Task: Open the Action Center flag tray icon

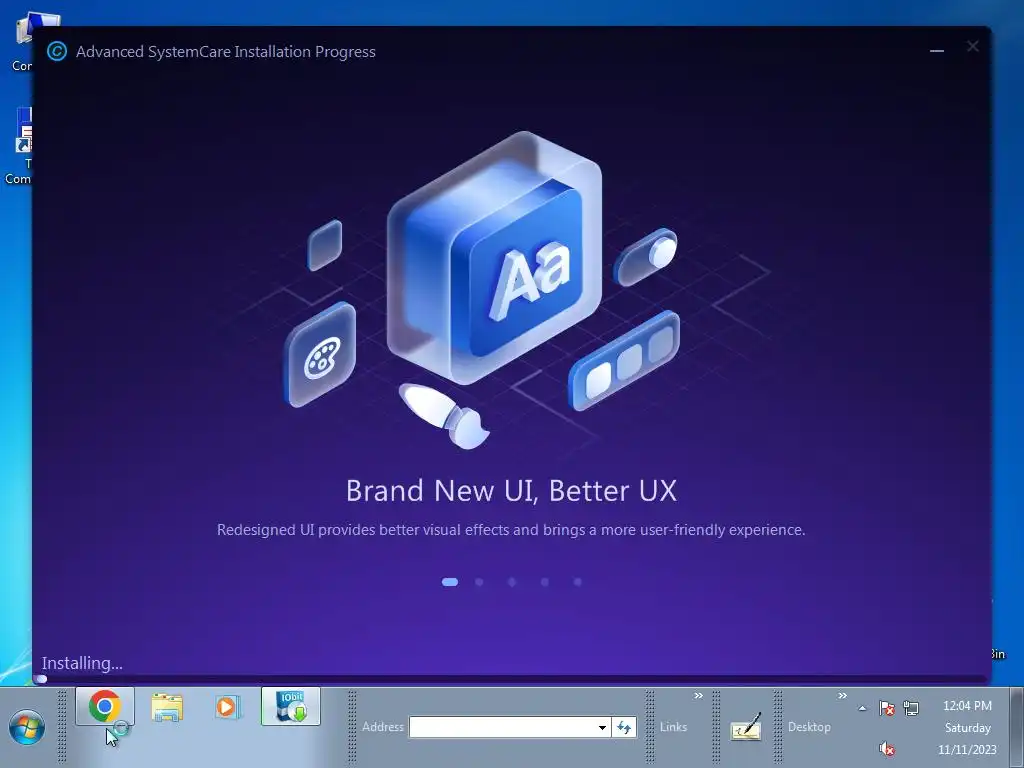Action: [887, 708]
